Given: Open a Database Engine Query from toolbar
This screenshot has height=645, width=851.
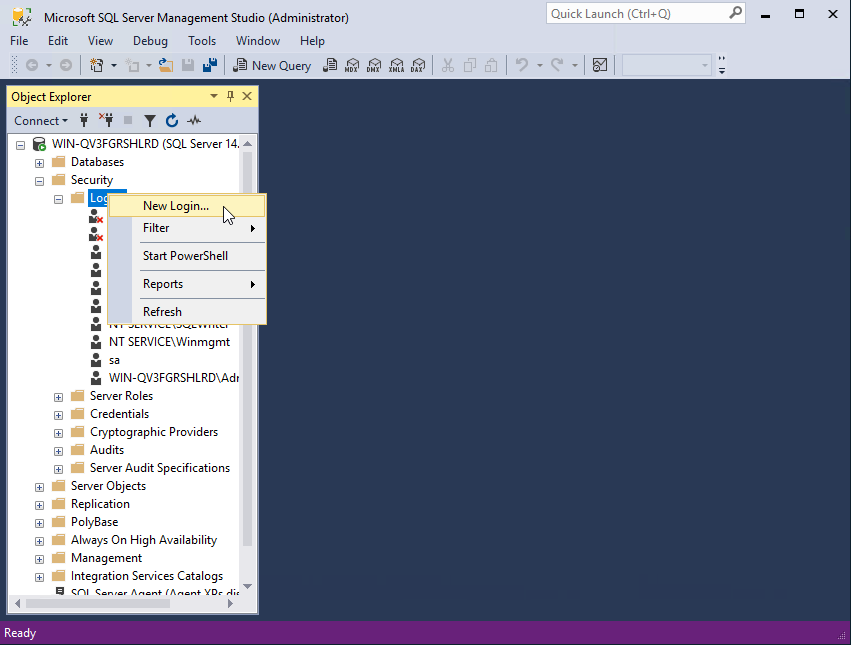Looking at the screenshot, I should [x=329, y=66].
